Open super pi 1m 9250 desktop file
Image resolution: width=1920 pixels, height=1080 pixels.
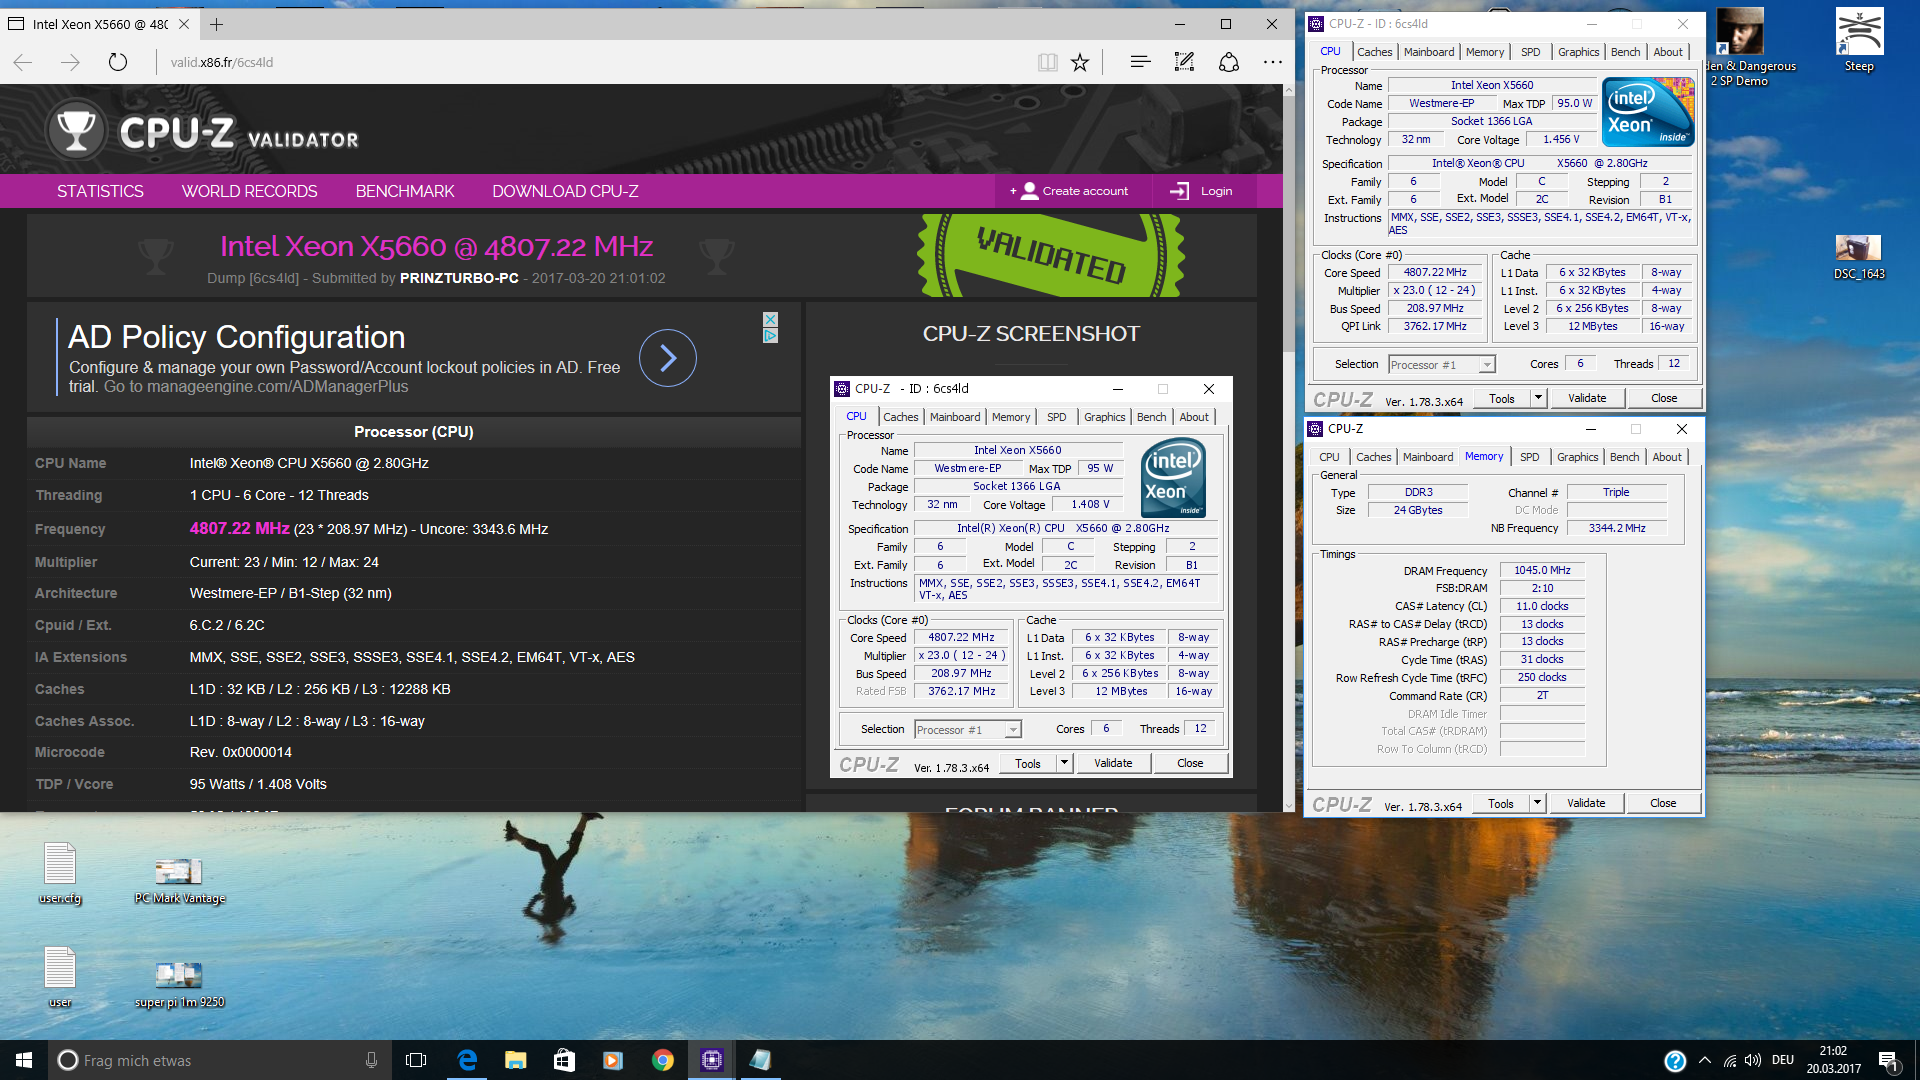pyautogui.click(x=179, y=985)
